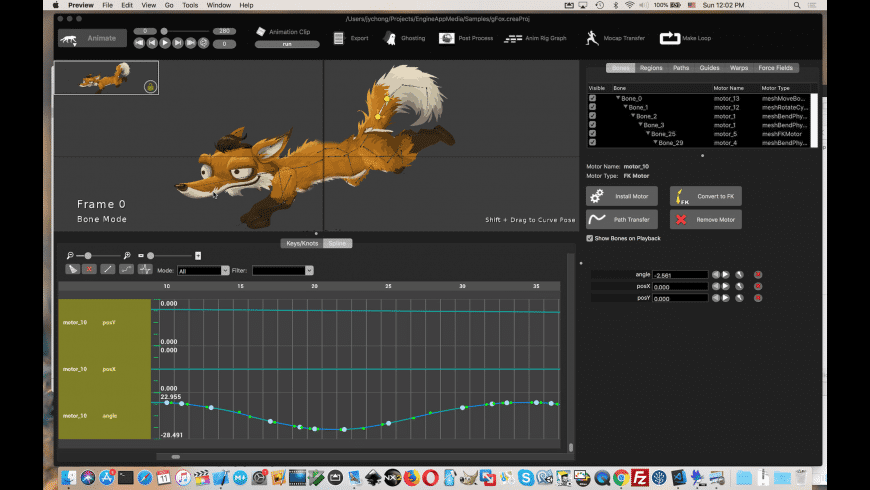This screenshot has width=870, height=490.
Task: Click the Export icon
Action: point(338,38)
